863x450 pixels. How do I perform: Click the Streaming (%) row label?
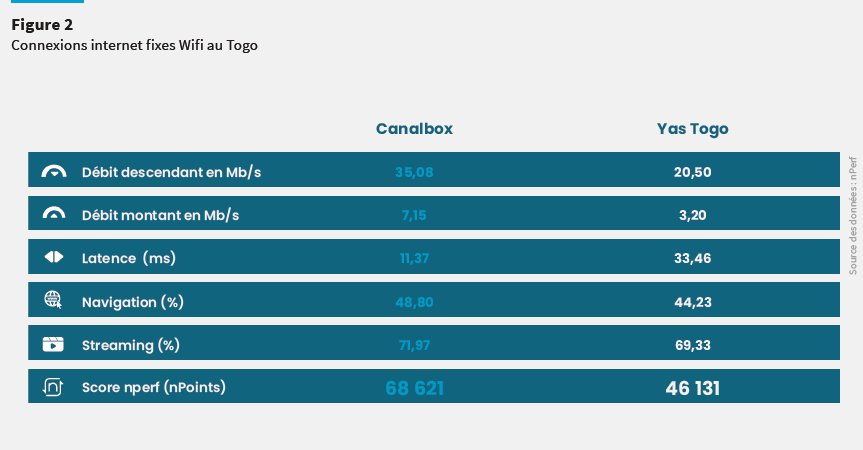coord(130,345)
